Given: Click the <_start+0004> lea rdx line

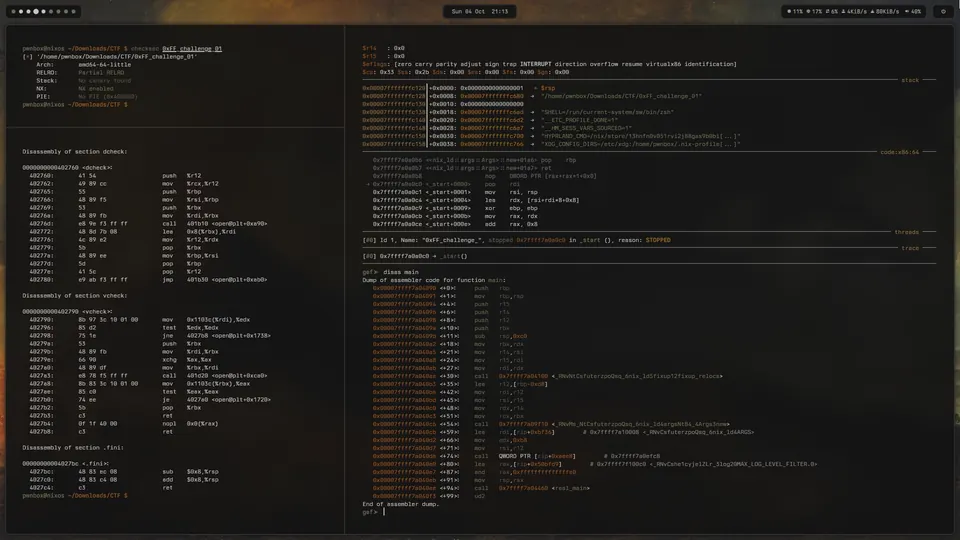Looking at the screenshot, I should coord(476,200).
